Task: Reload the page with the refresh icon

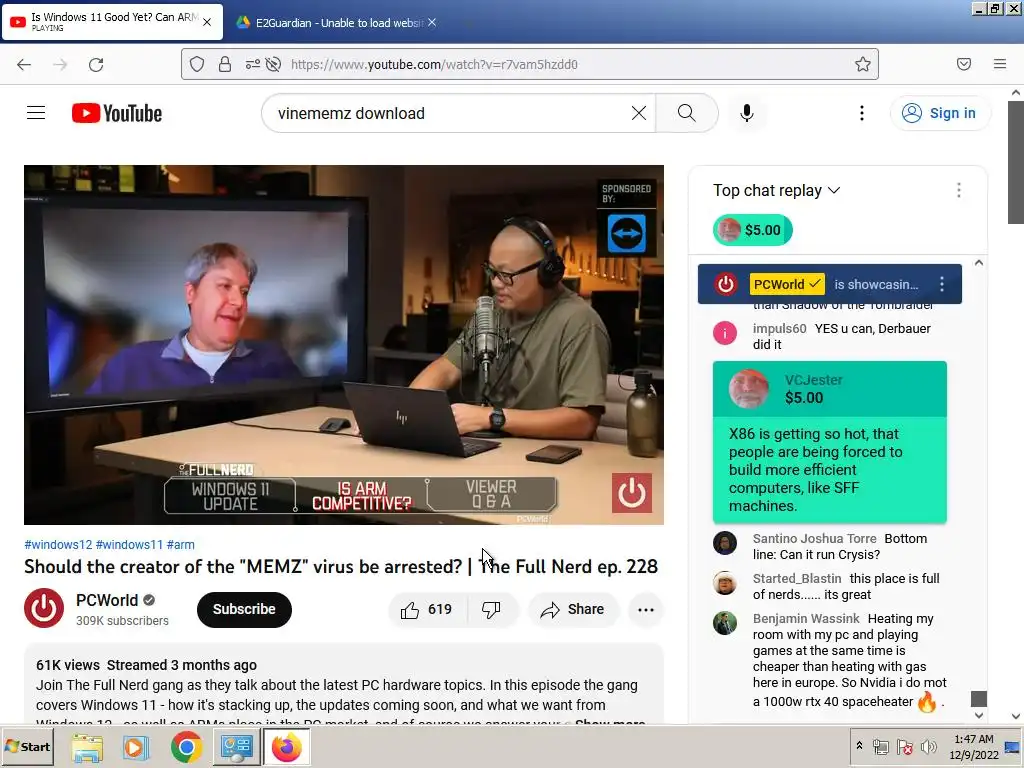Action: 96,64
